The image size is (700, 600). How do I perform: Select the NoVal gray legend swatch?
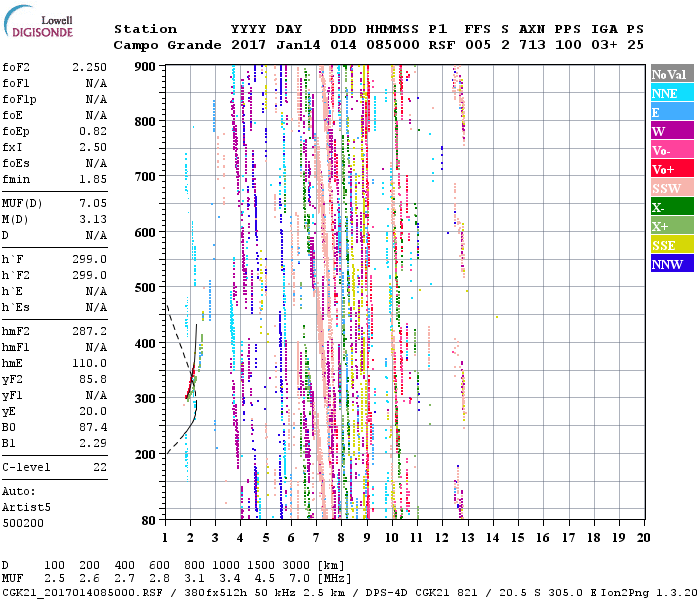(x=672, y=74)
